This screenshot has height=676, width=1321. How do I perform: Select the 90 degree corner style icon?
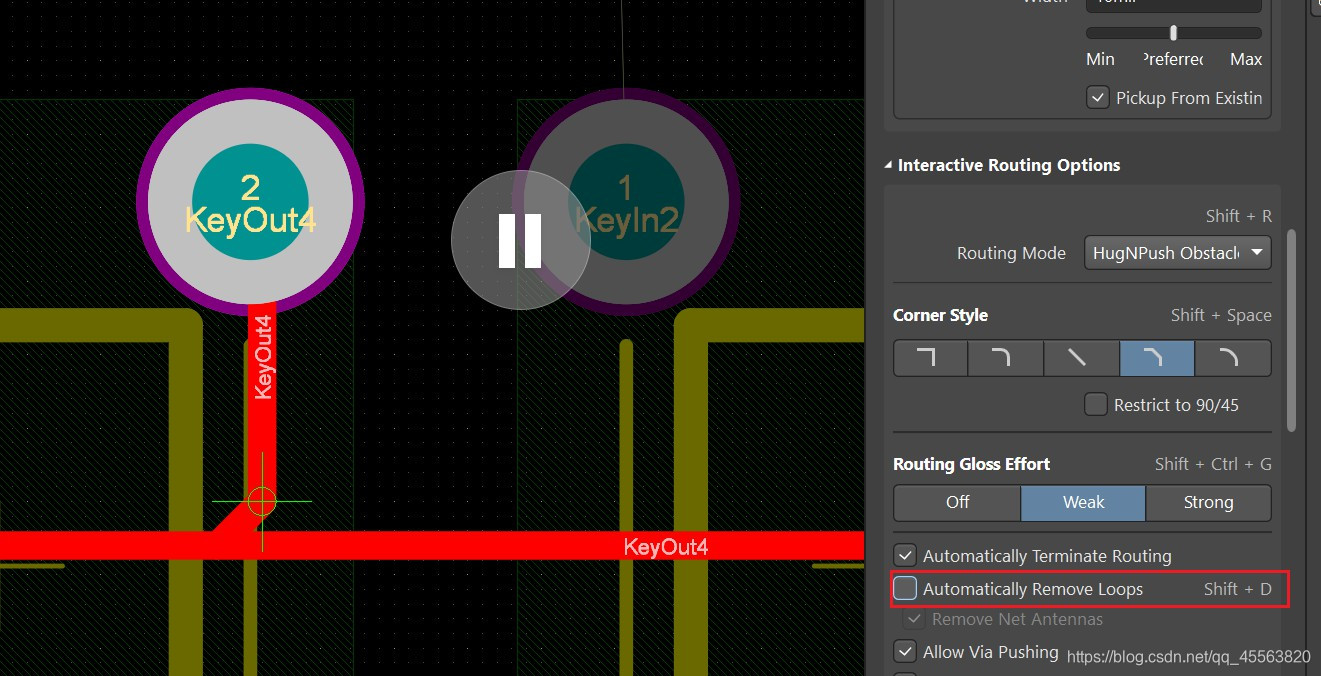[930, 358]
